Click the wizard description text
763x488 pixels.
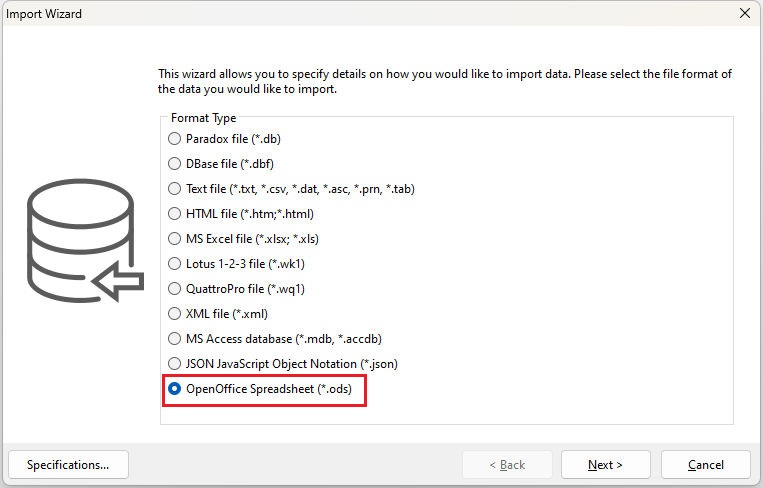click(445, 81)
